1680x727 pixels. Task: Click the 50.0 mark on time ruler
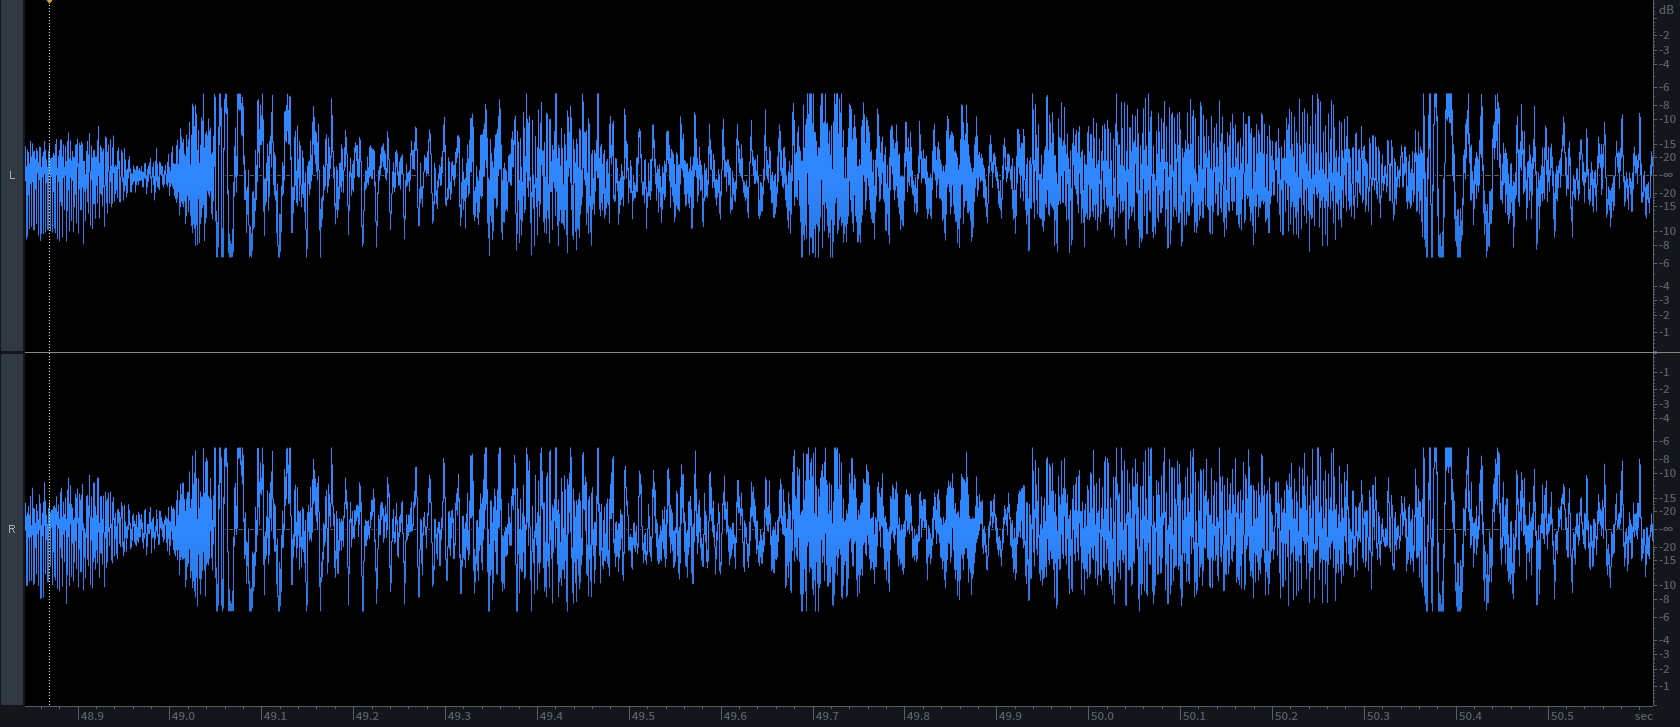(x=1101, y=716)
